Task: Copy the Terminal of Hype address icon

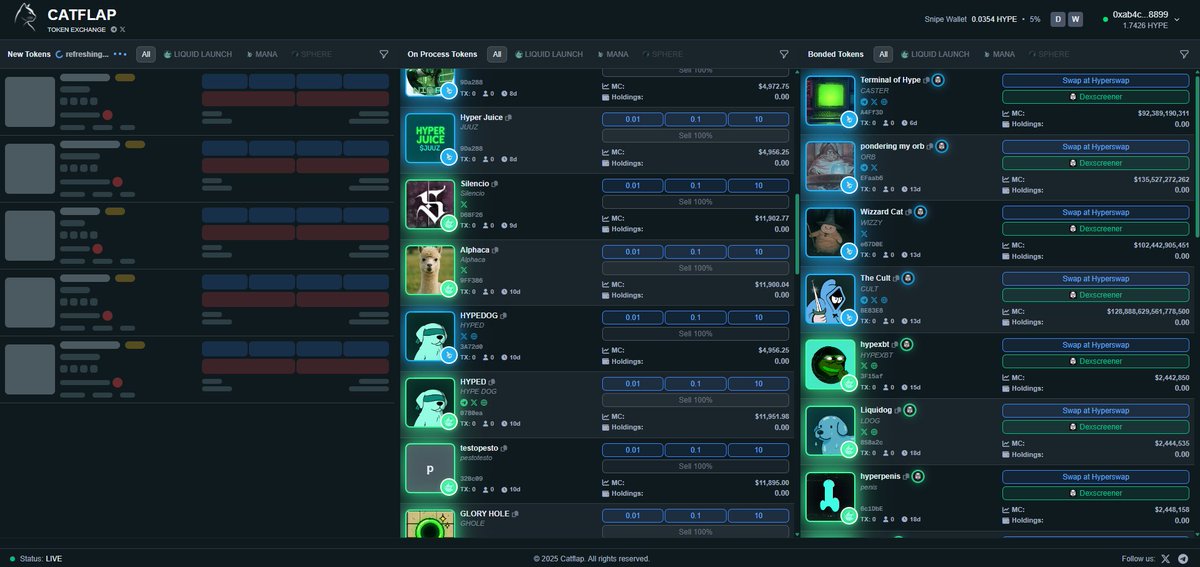Action: (x=927, y=80)
